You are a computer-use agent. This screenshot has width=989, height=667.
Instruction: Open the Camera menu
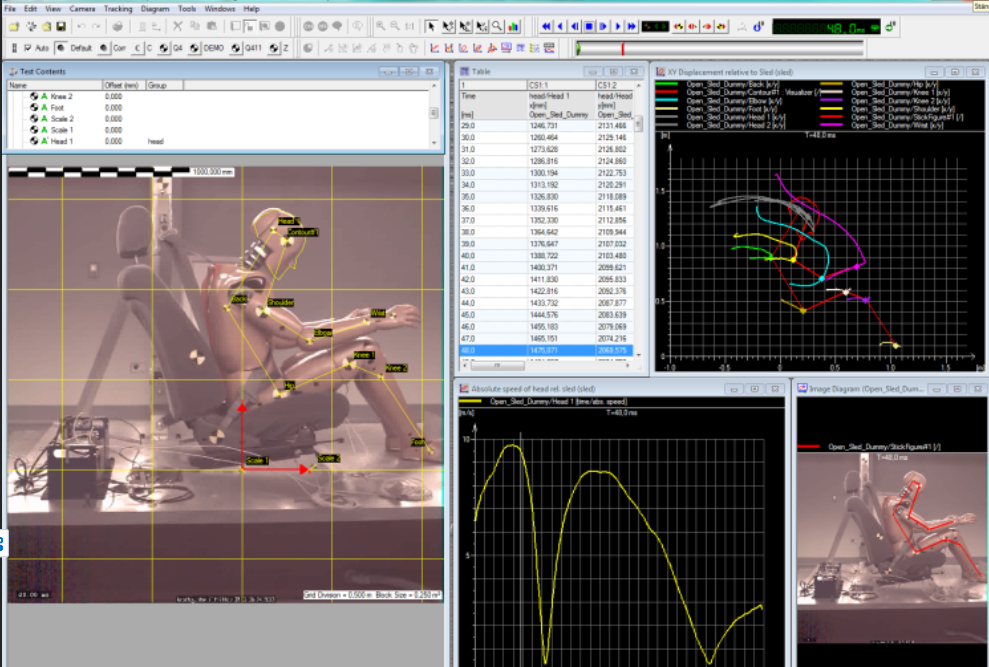[x=82, y=9]
